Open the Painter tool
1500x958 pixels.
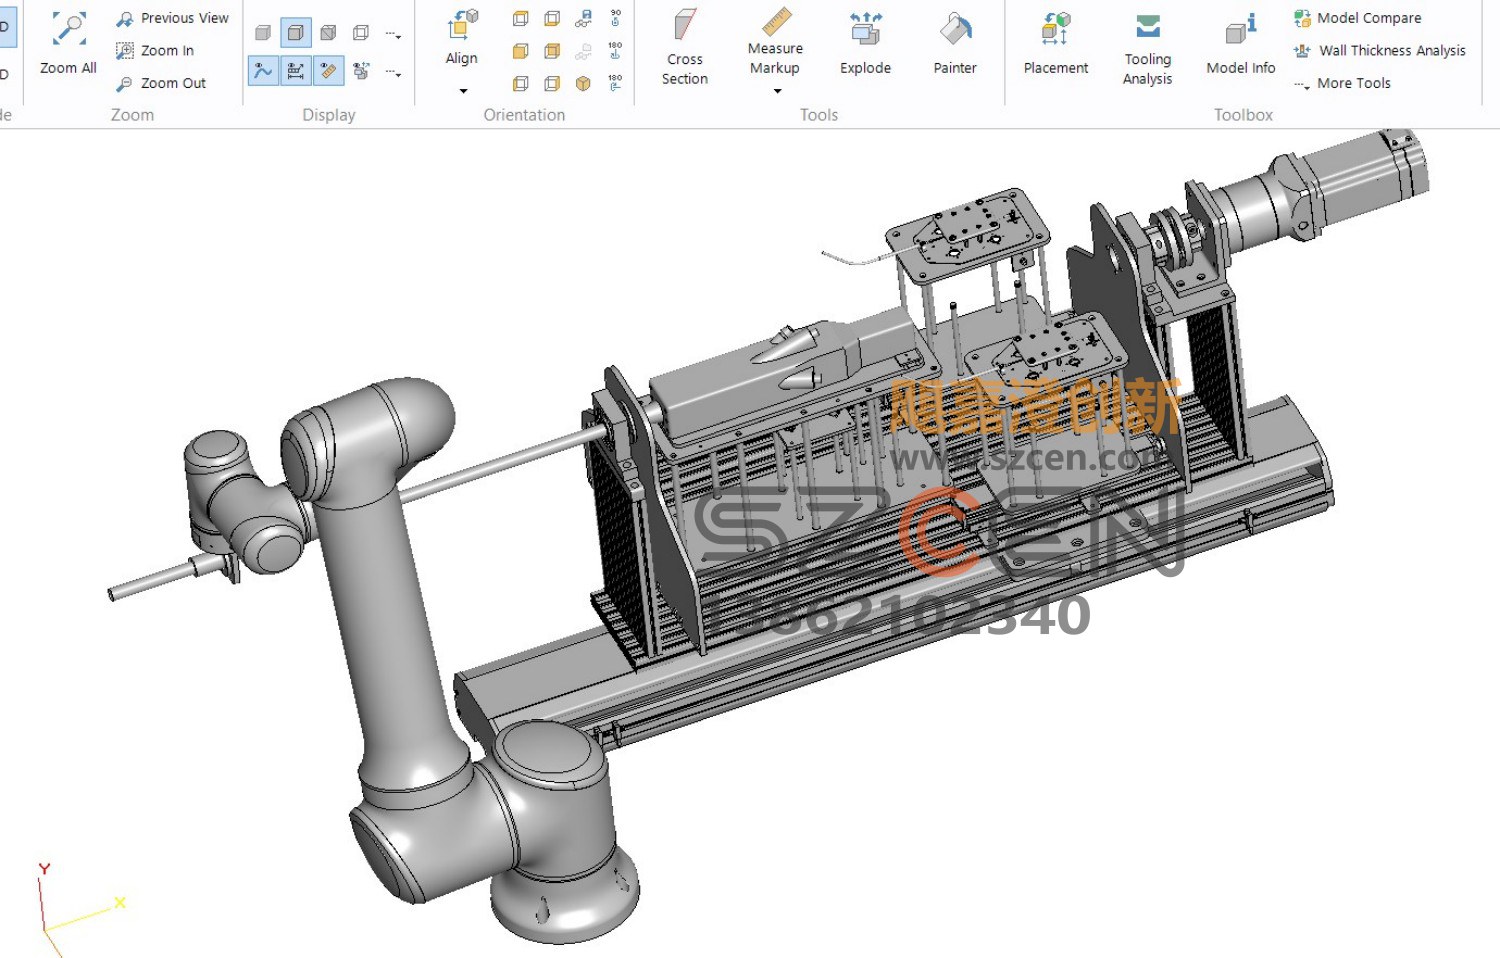(955, 44)
